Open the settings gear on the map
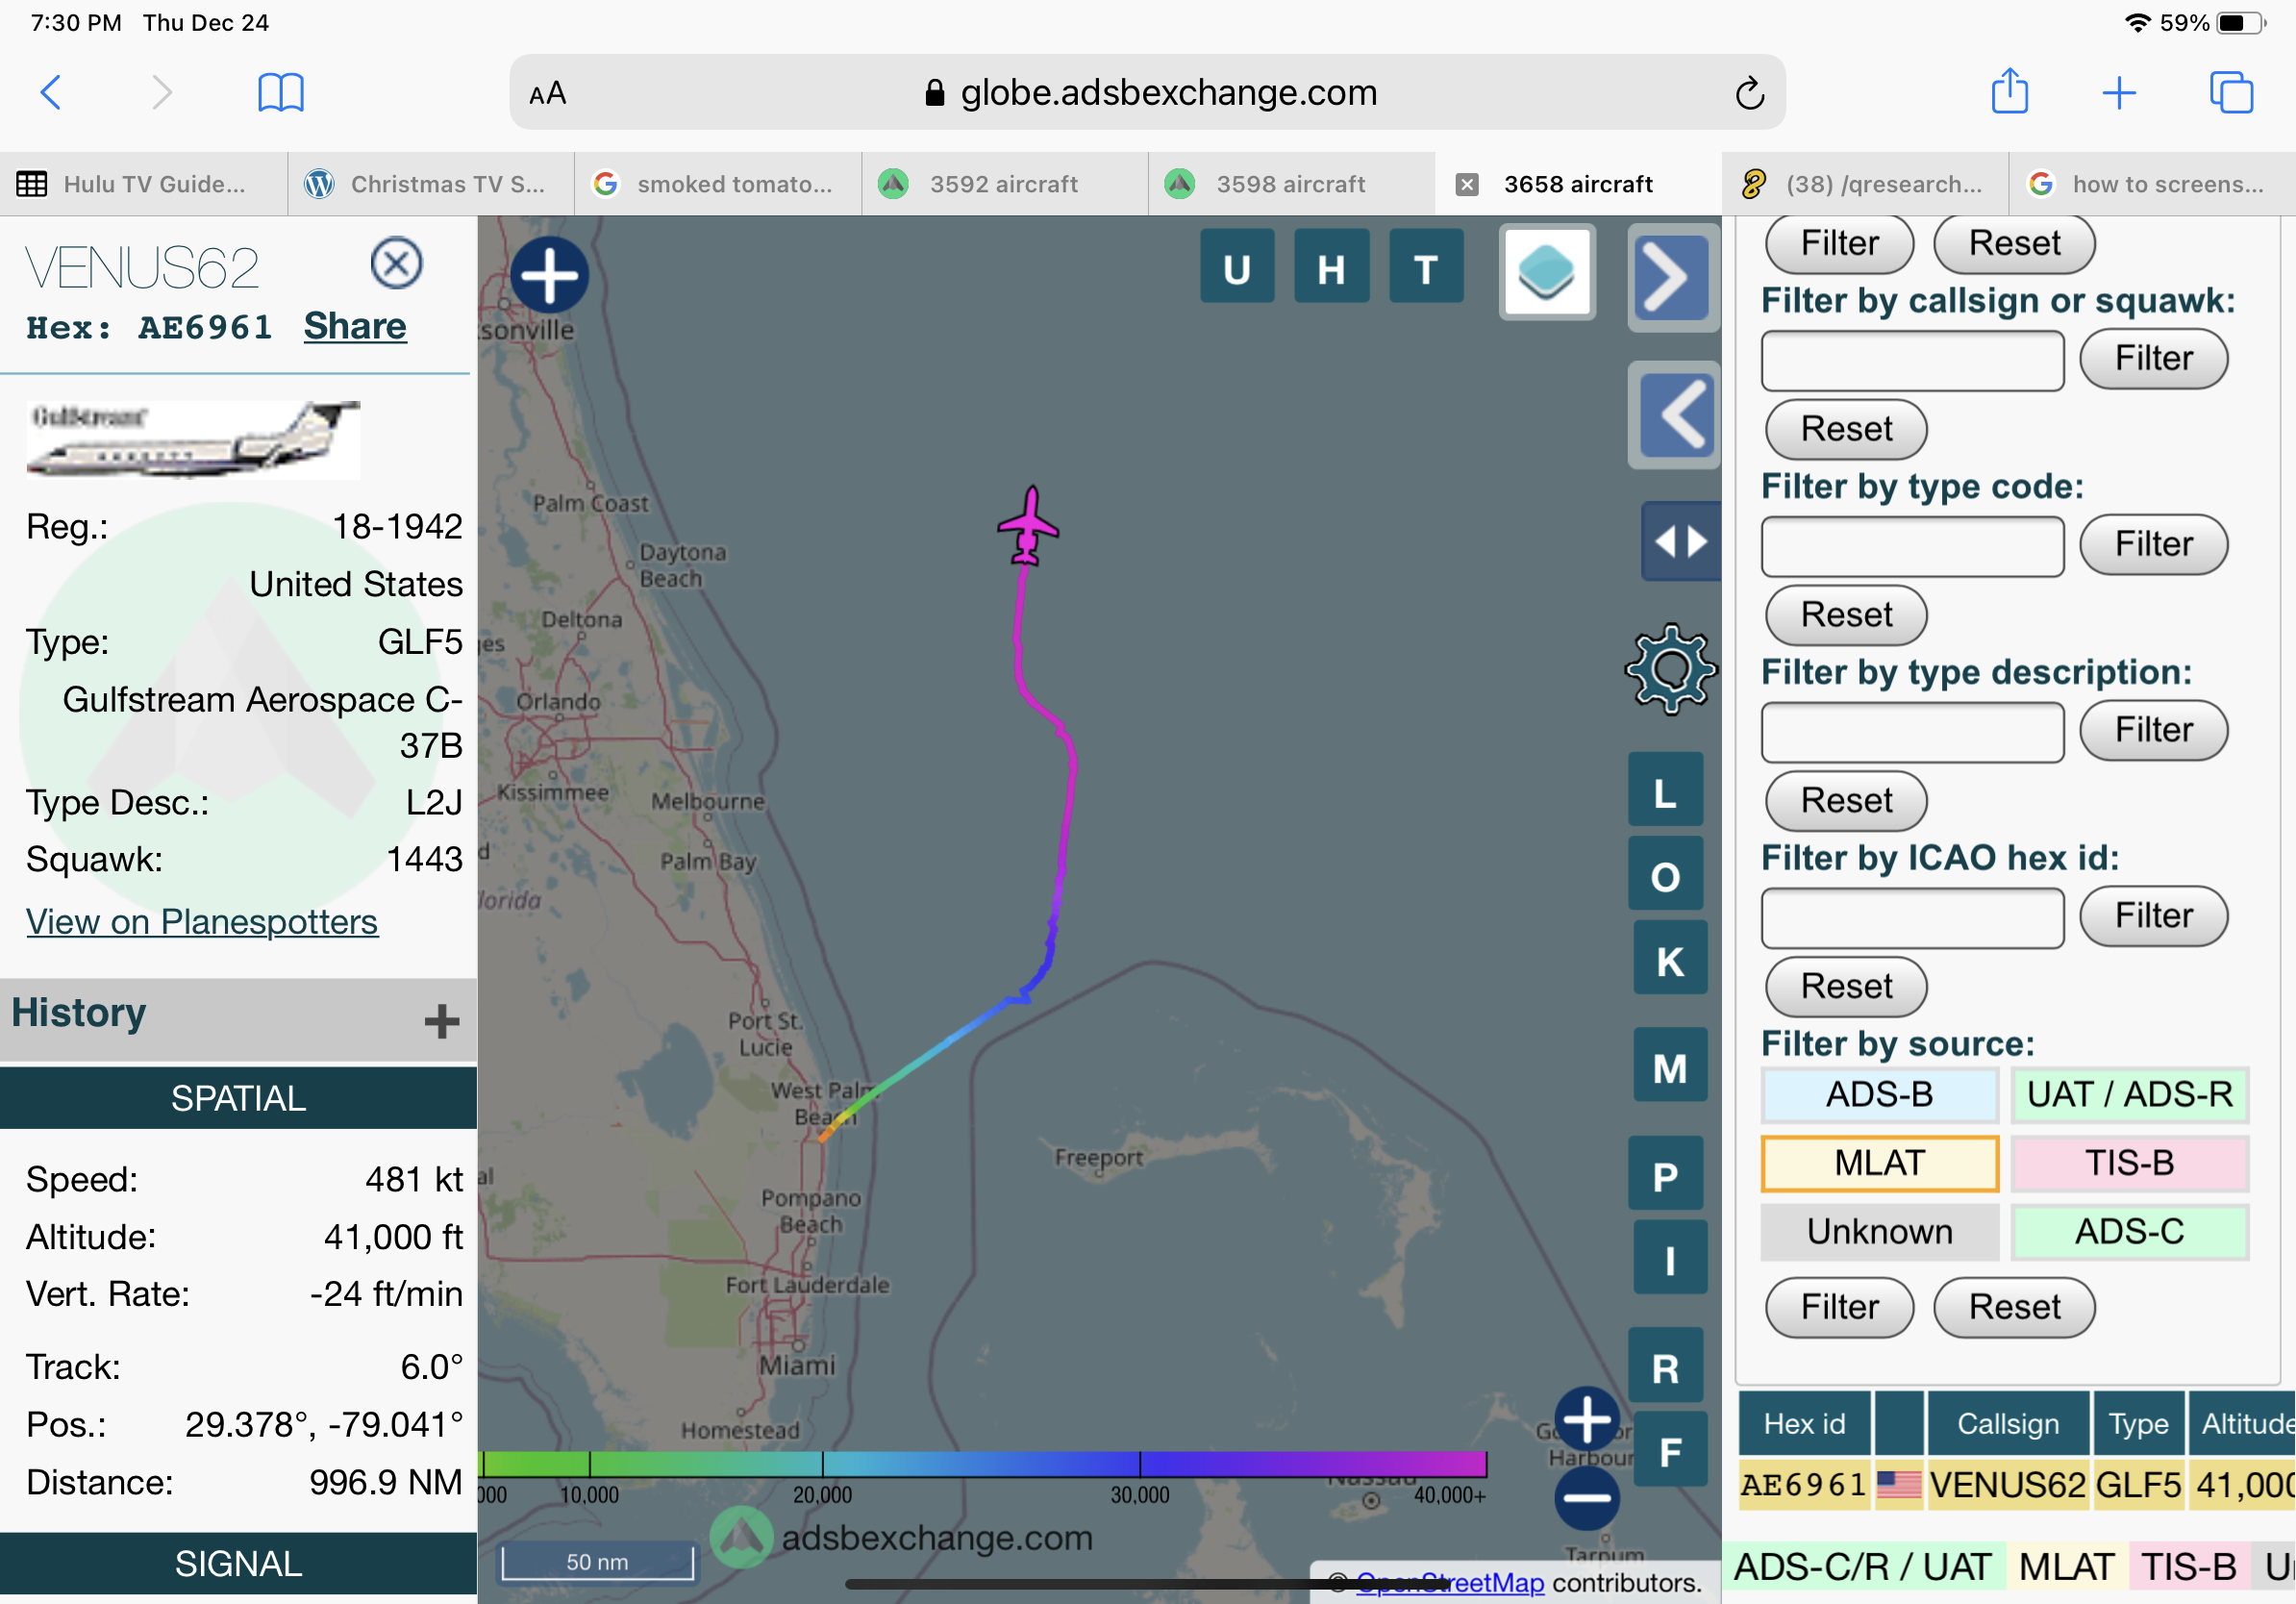2296x1604 pixels. click(1670, 669)
